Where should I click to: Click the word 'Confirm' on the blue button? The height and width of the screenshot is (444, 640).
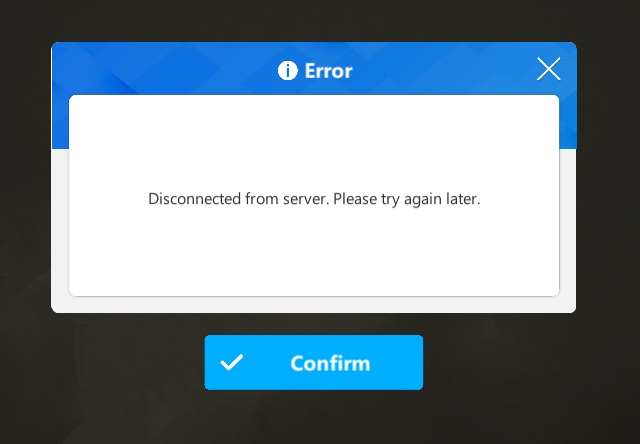[x=330, y=363]
